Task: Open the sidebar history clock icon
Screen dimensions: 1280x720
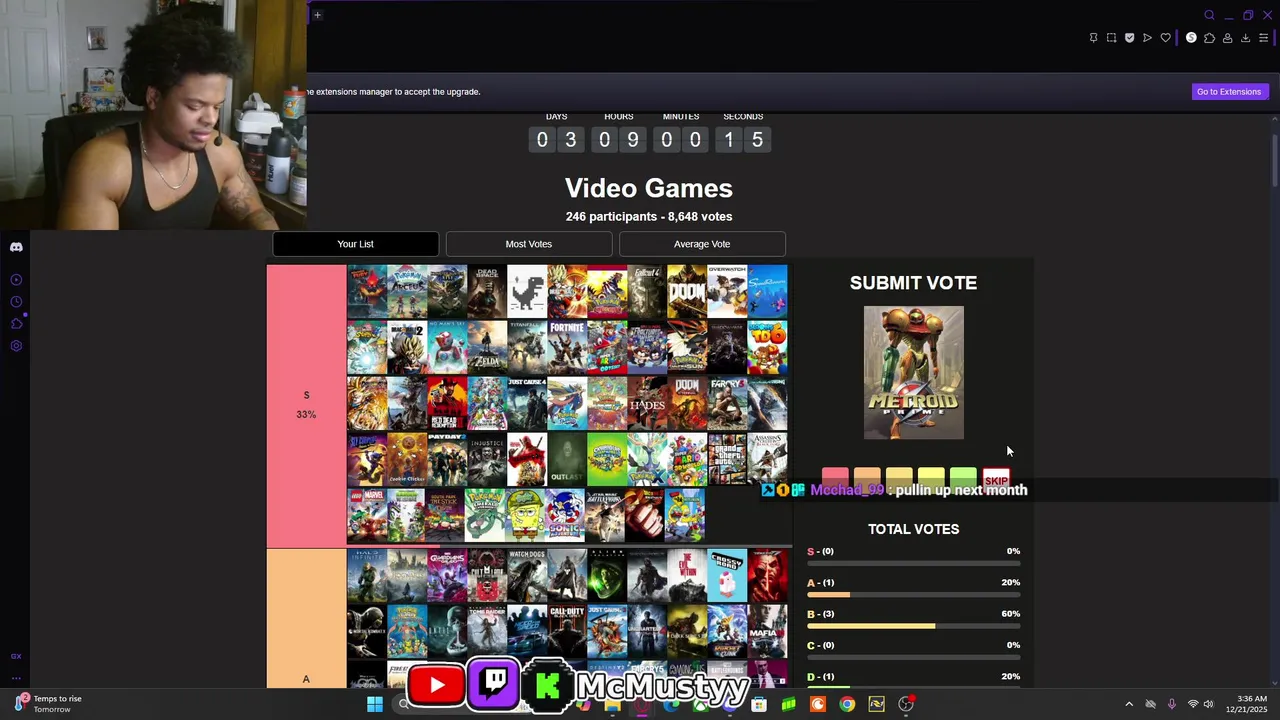Action: [16, 302]
